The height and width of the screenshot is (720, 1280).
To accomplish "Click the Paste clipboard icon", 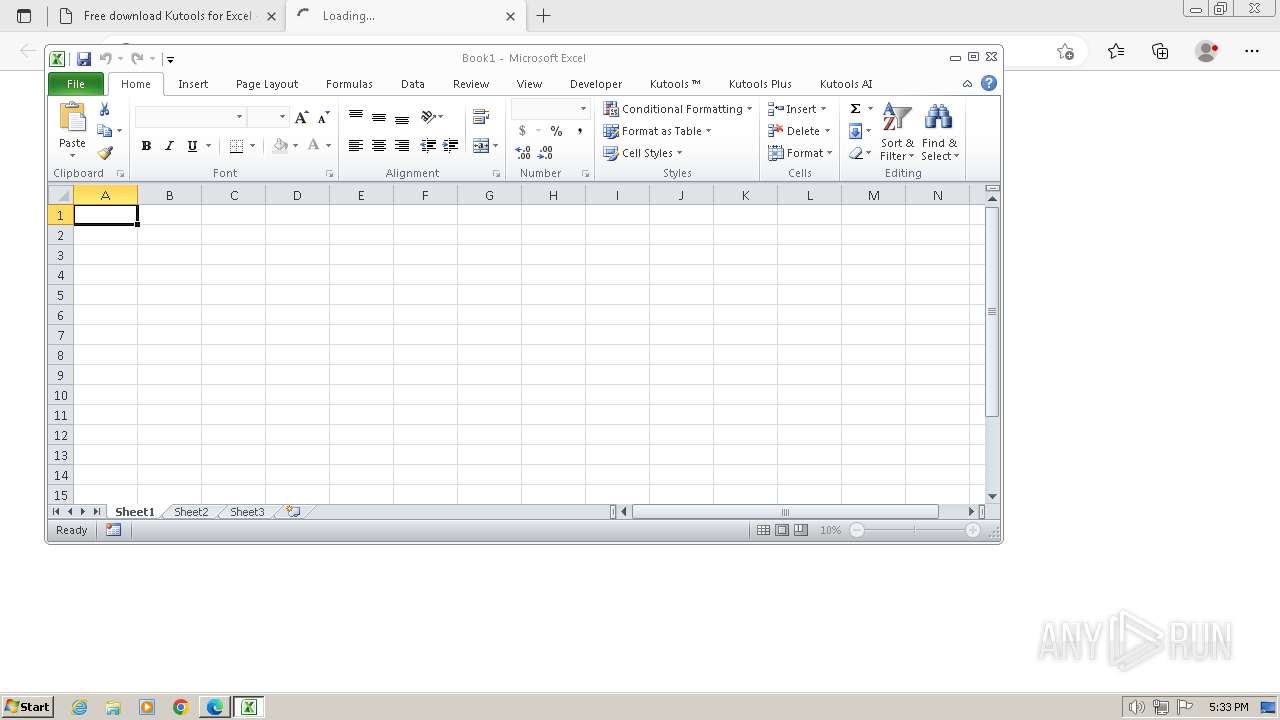I will (72, 117).
